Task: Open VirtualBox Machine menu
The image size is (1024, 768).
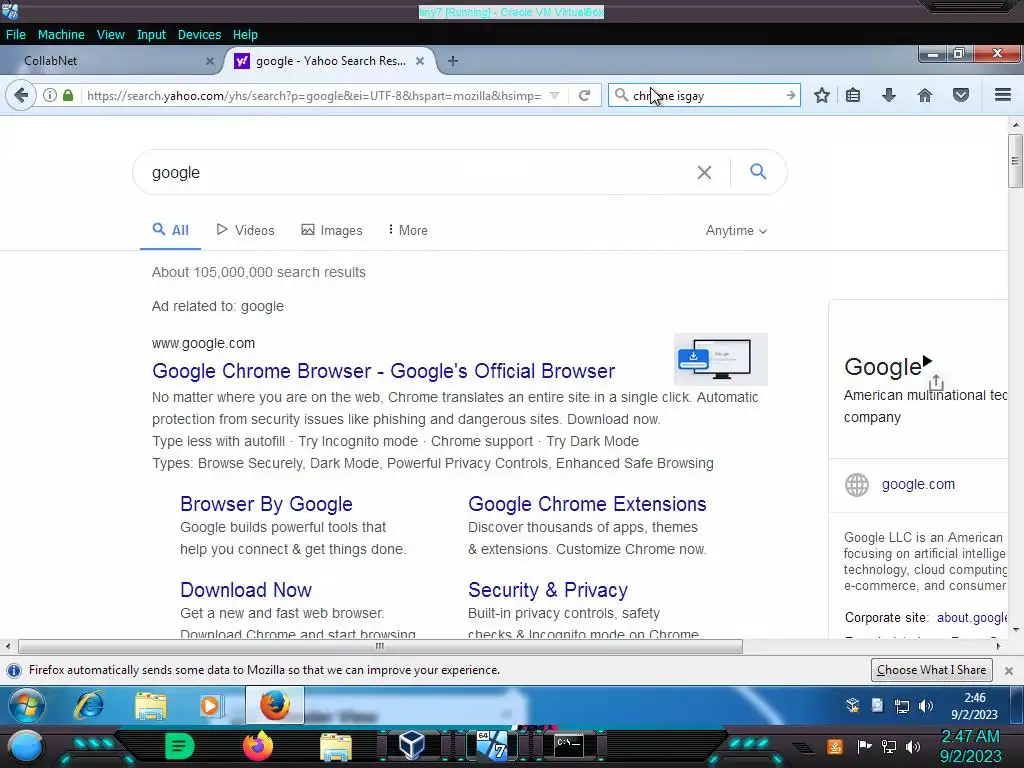Action: click(61, 35)
